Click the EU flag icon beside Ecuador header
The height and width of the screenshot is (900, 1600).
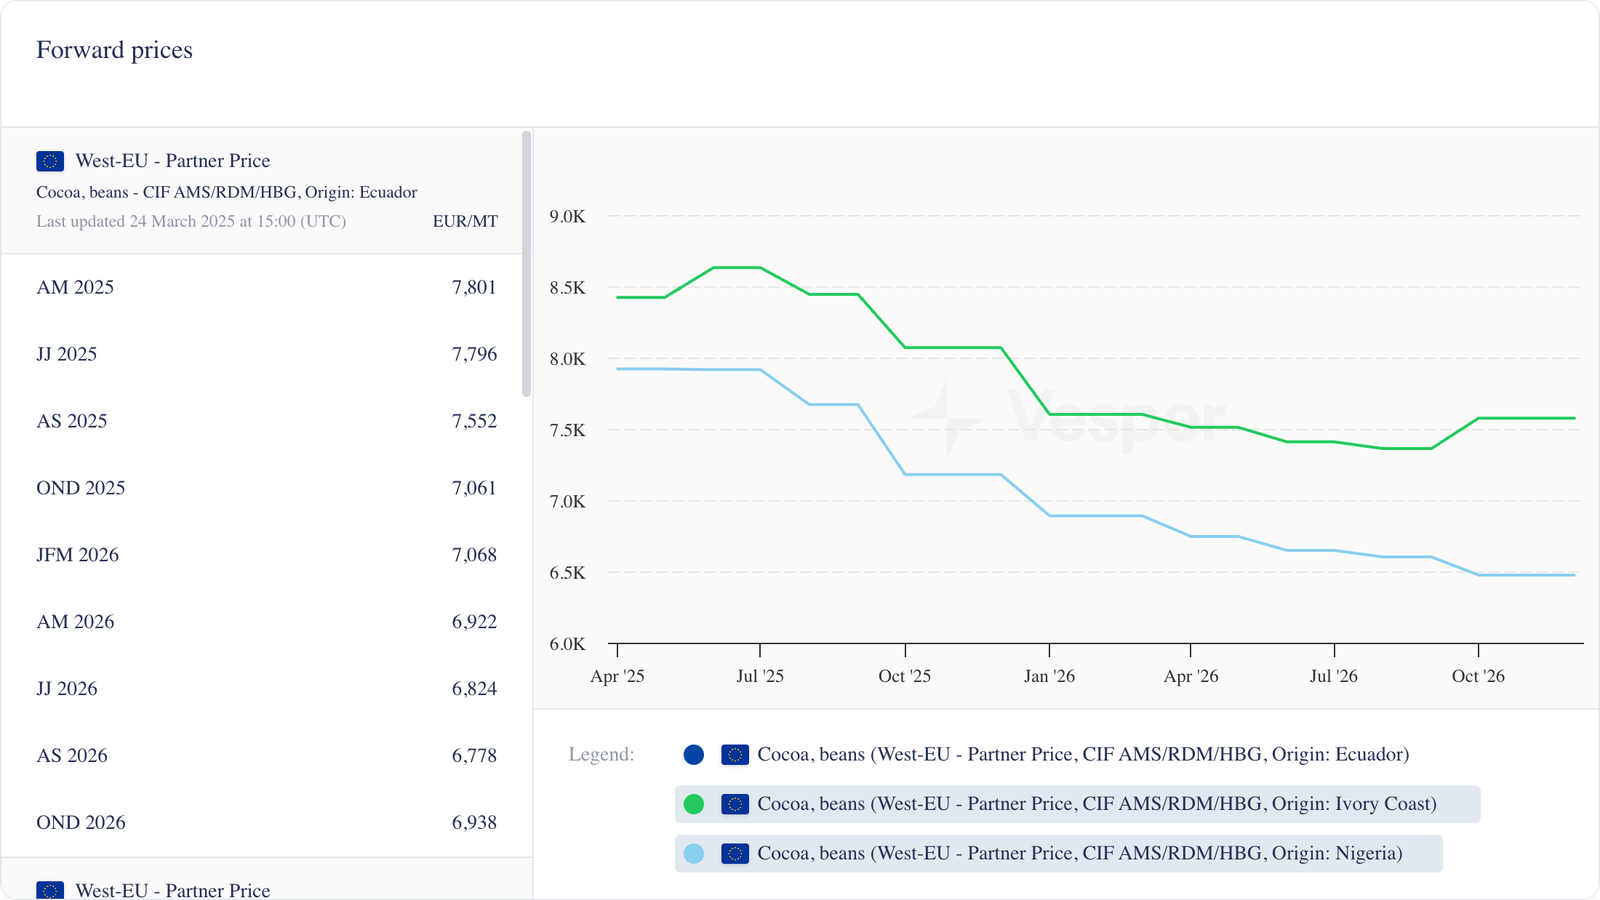tap(50, 161)
